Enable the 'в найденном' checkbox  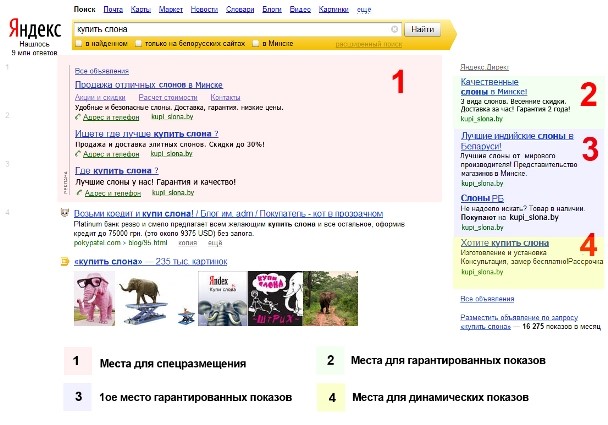[80, 44]
